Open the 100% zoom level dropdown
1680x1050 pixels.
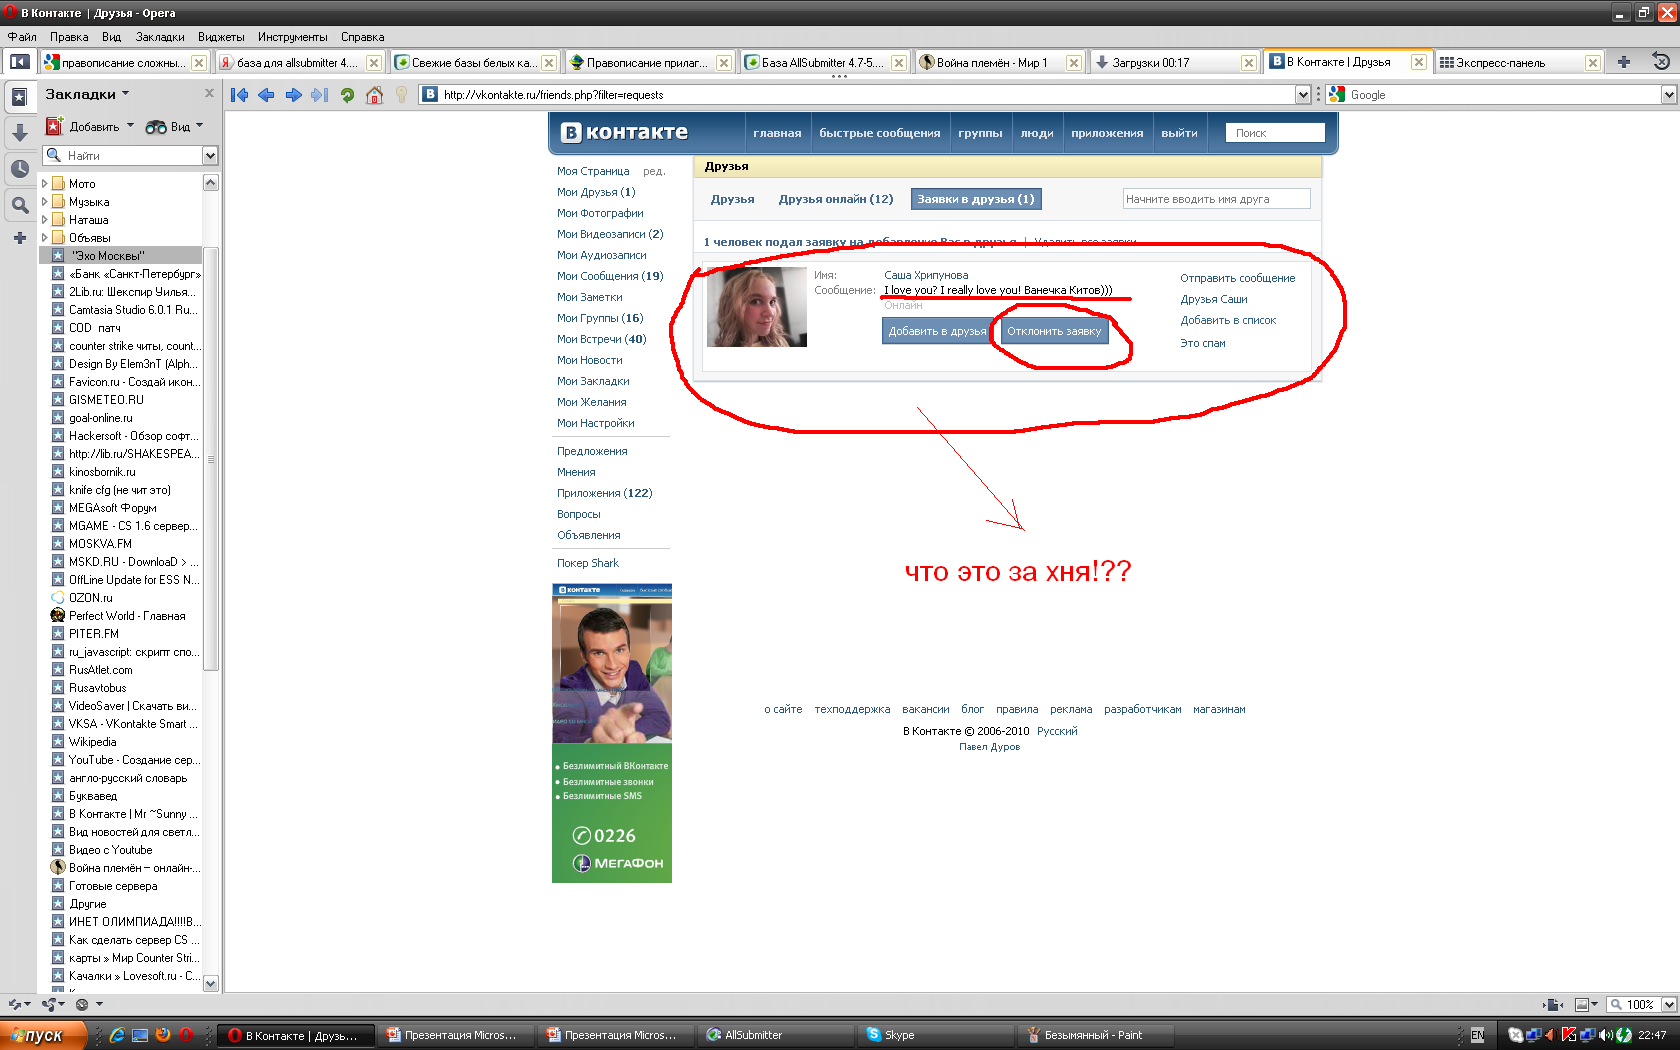(1668, 1005)
